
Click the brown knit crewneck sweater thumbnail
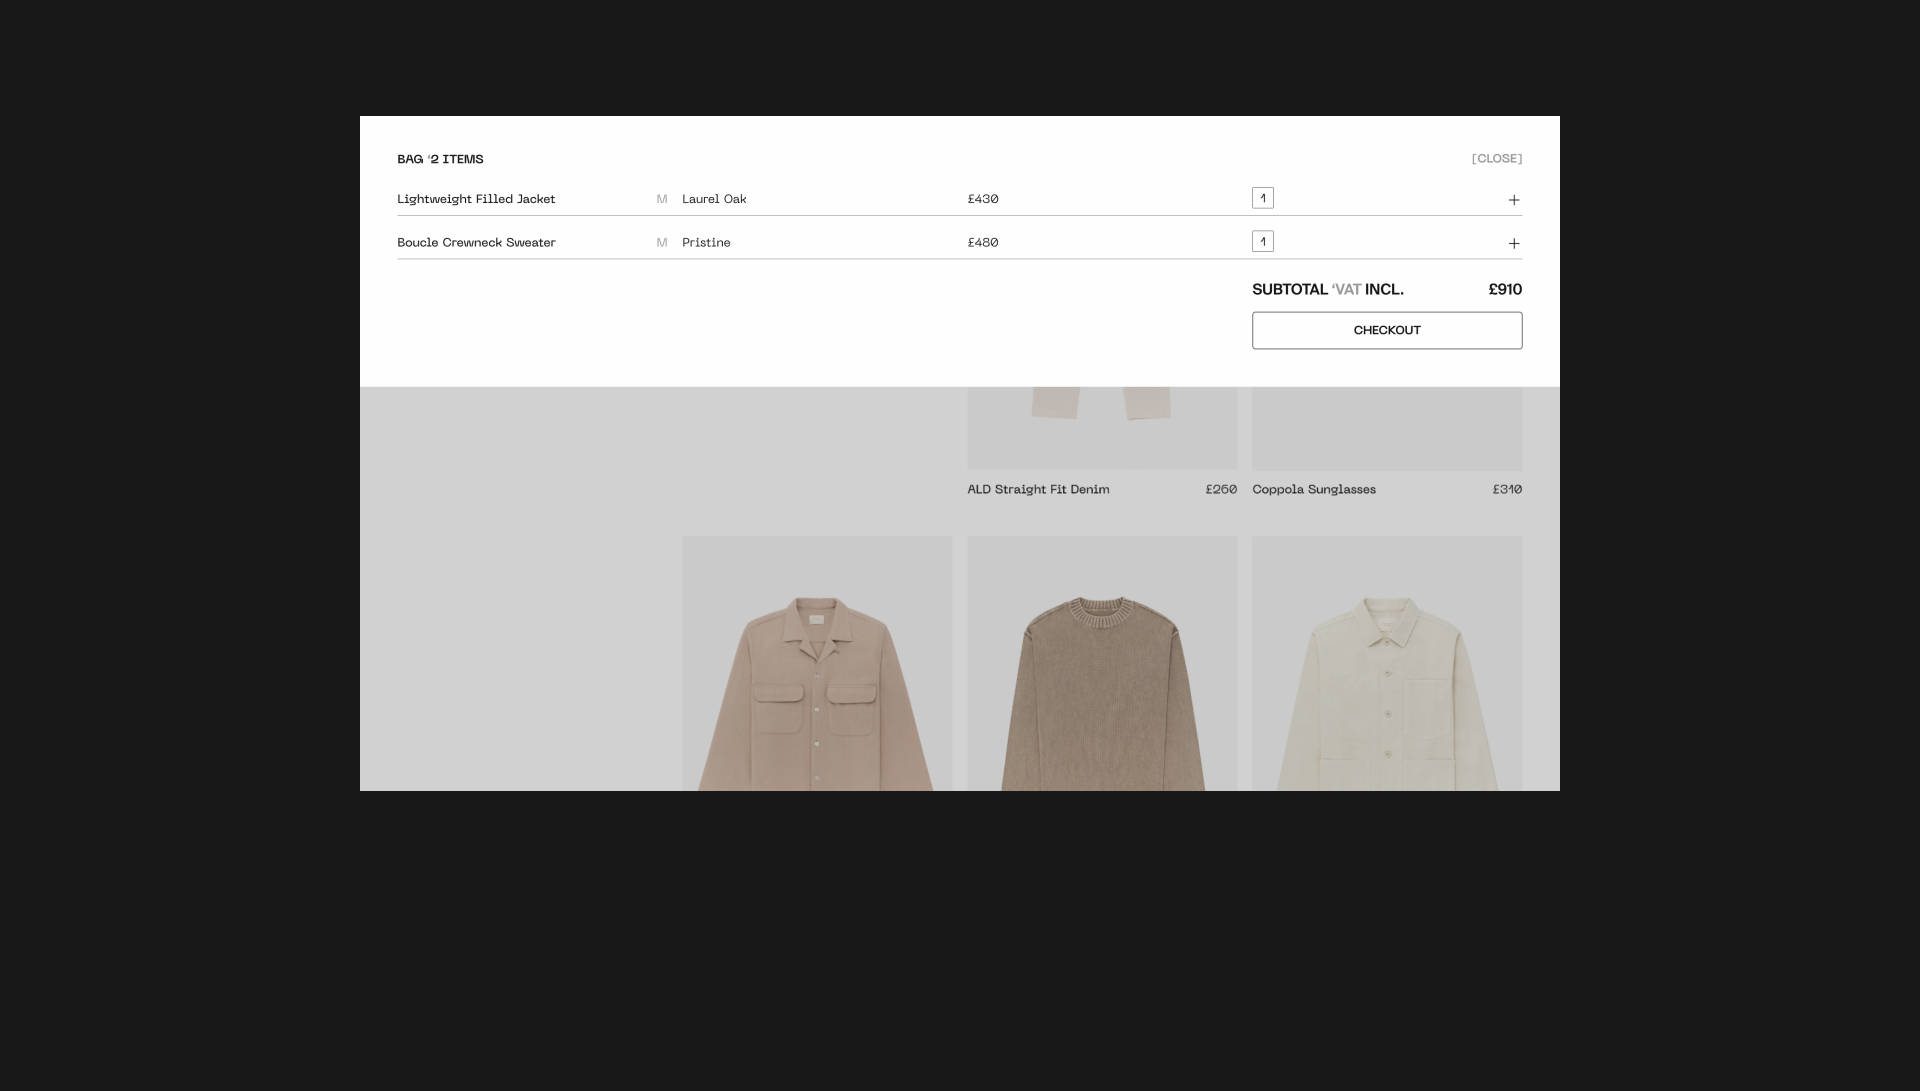click(1102, 664)
